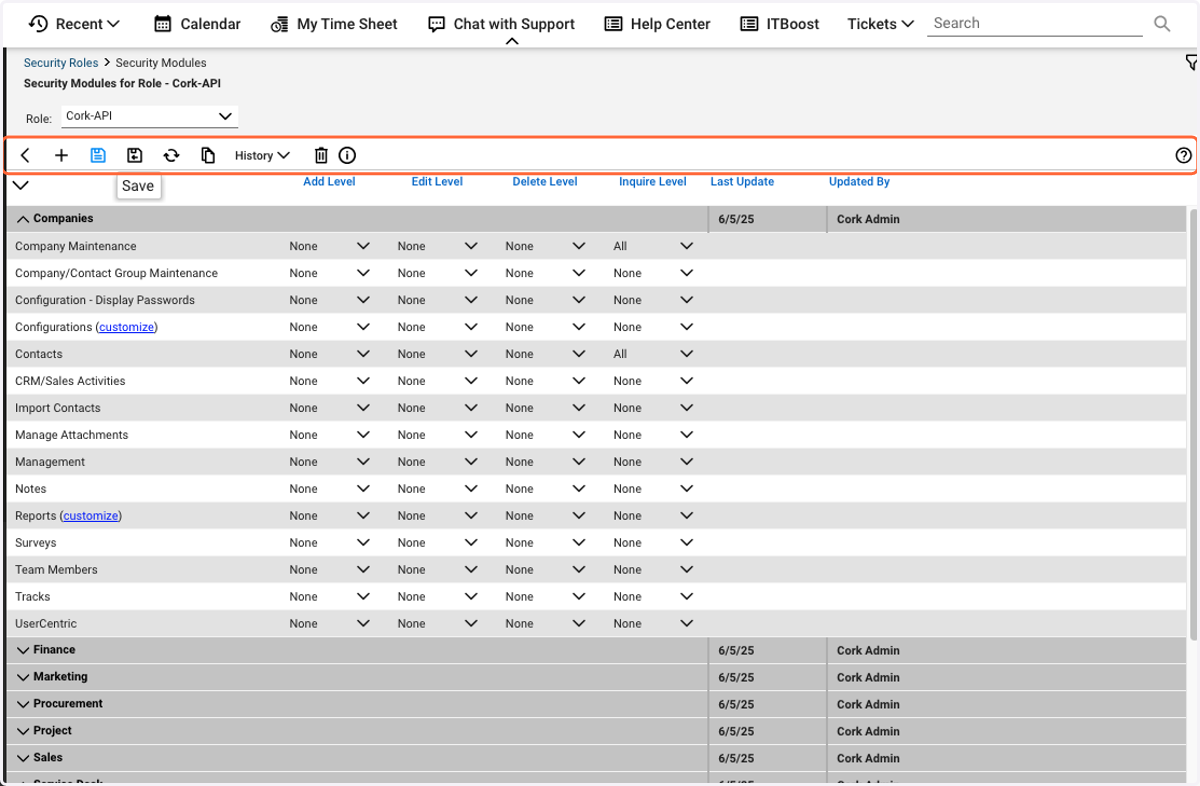Screen dimensions: 1200x786
Task: Expand the Marketing section
Action: pyautogui.click(x=23, y=677)
